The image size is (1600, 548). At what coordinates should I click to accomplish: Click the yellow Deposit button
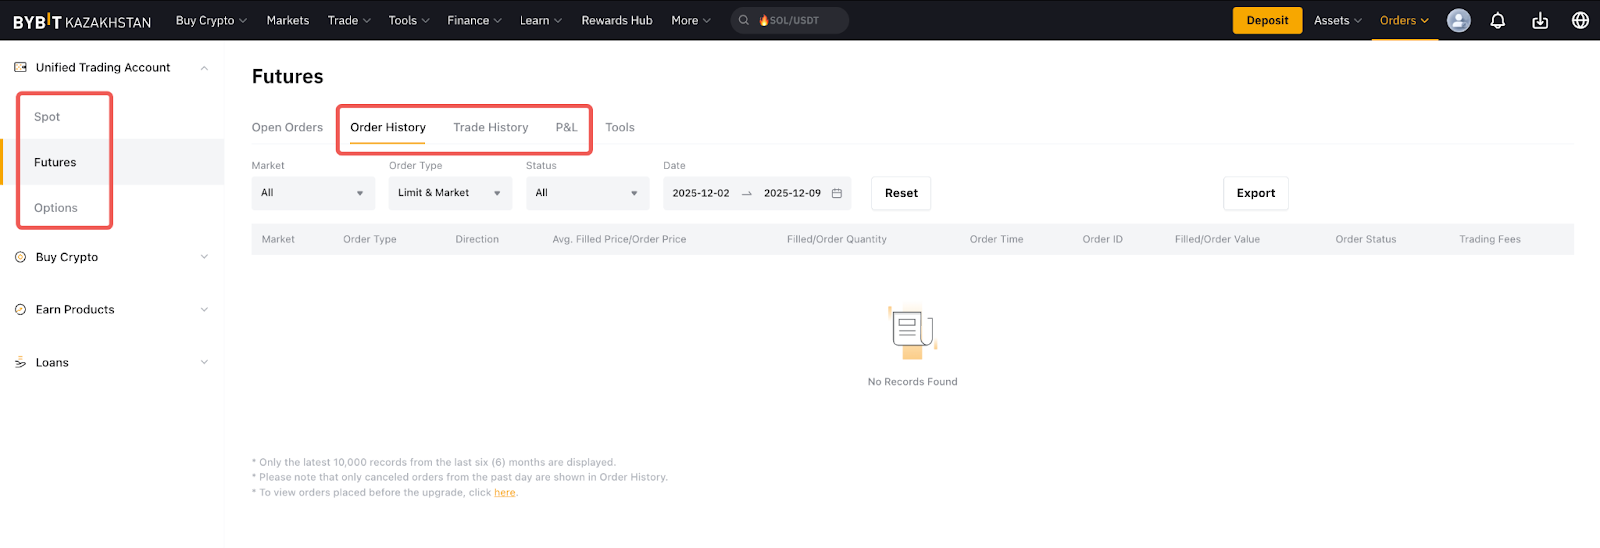pos(1267,20)
